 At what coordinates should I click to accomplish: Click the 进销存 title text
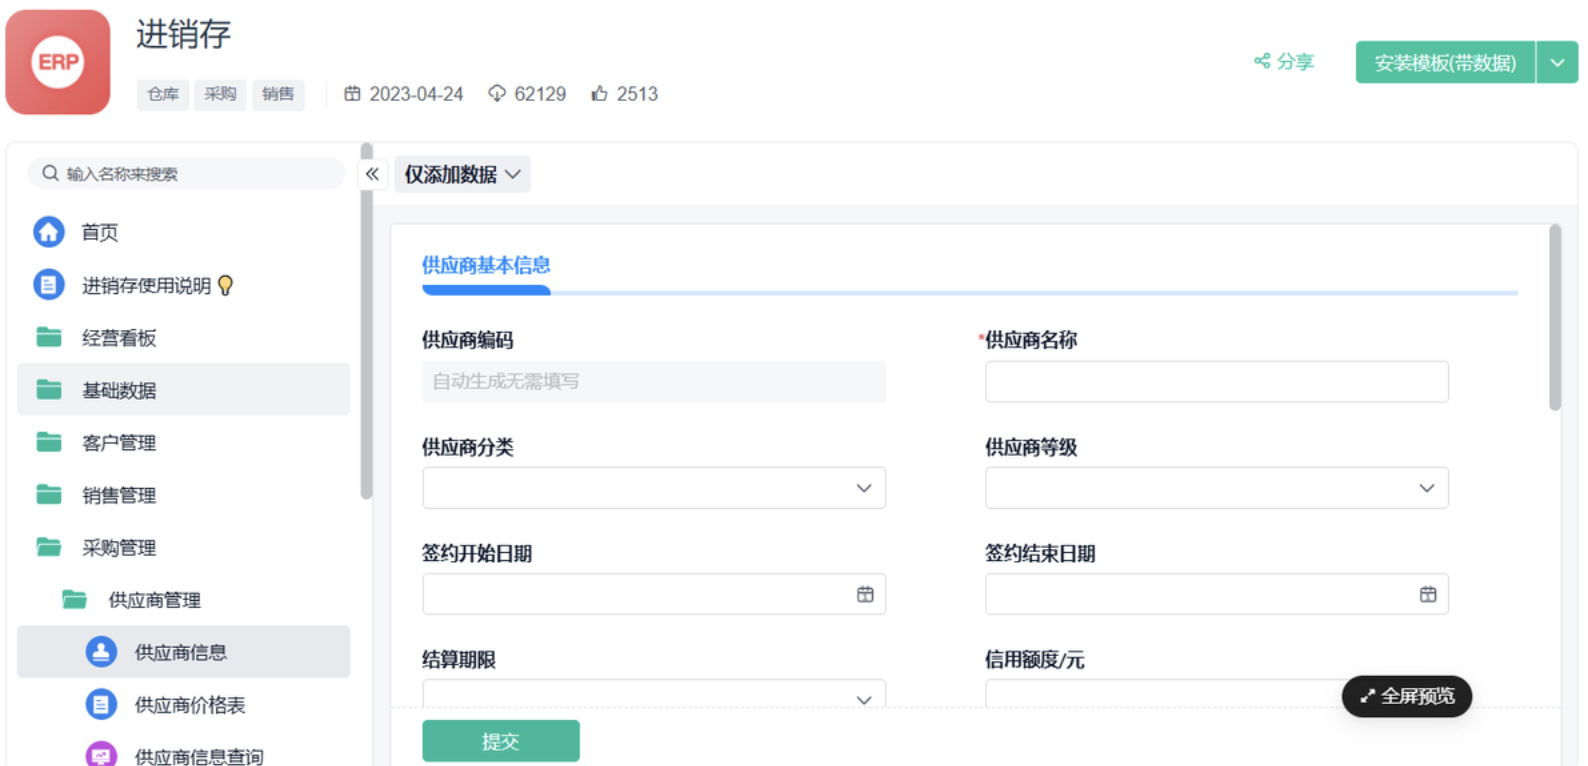point(184,34)
